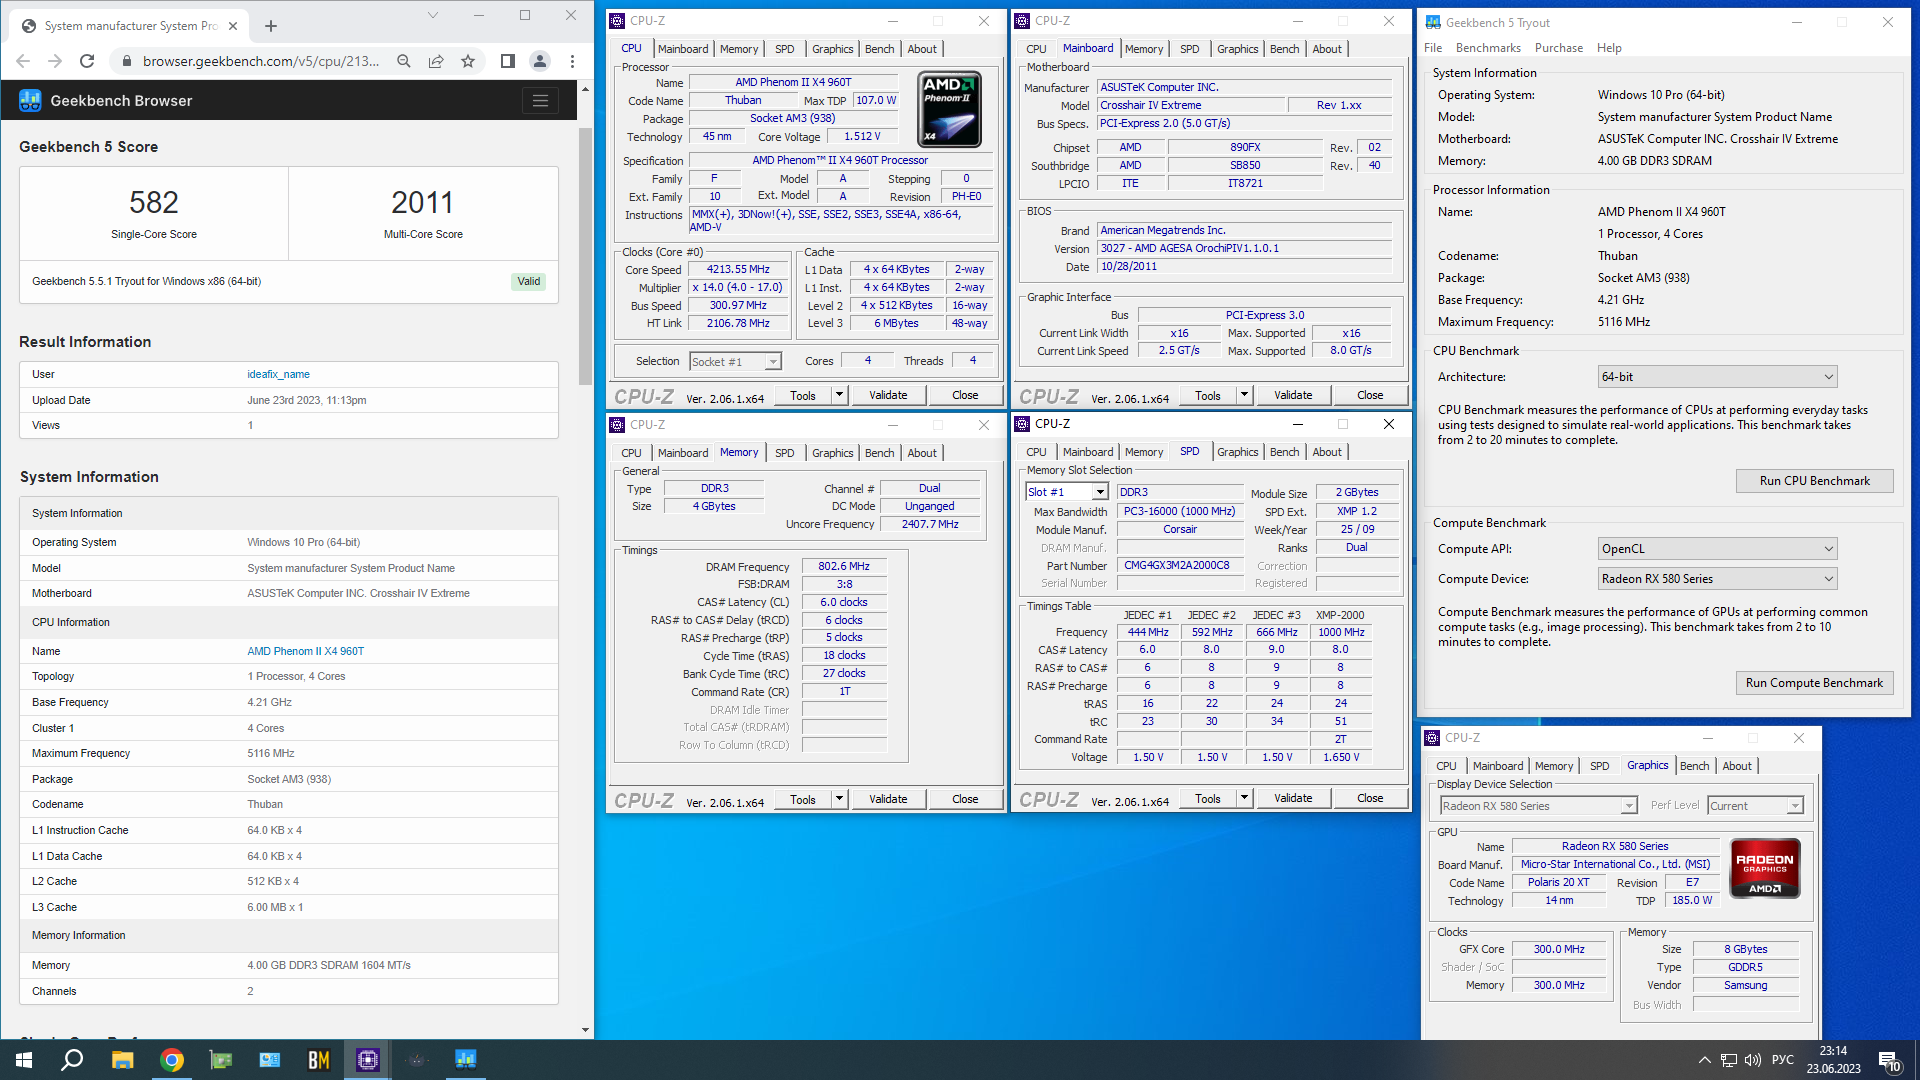Change the Architecture 64-bit dropdown
The width and height of the screenshot is (1920, 1080).
click(1717, 377)
